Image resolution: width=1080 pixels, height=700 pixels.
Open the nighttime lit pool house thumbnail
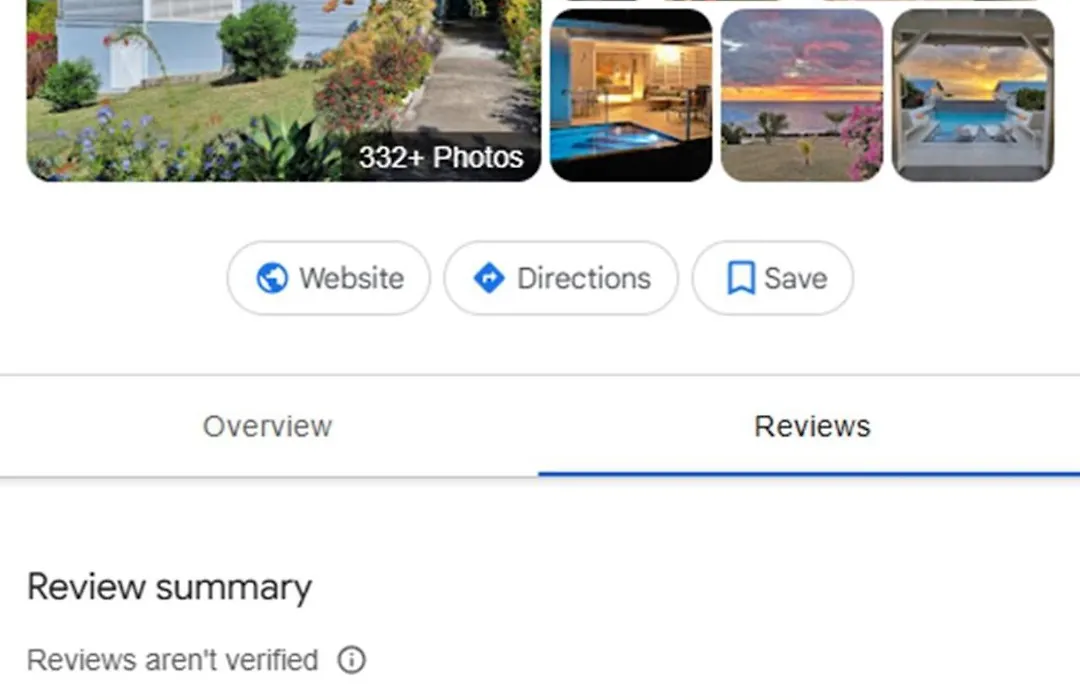[631, 95]
